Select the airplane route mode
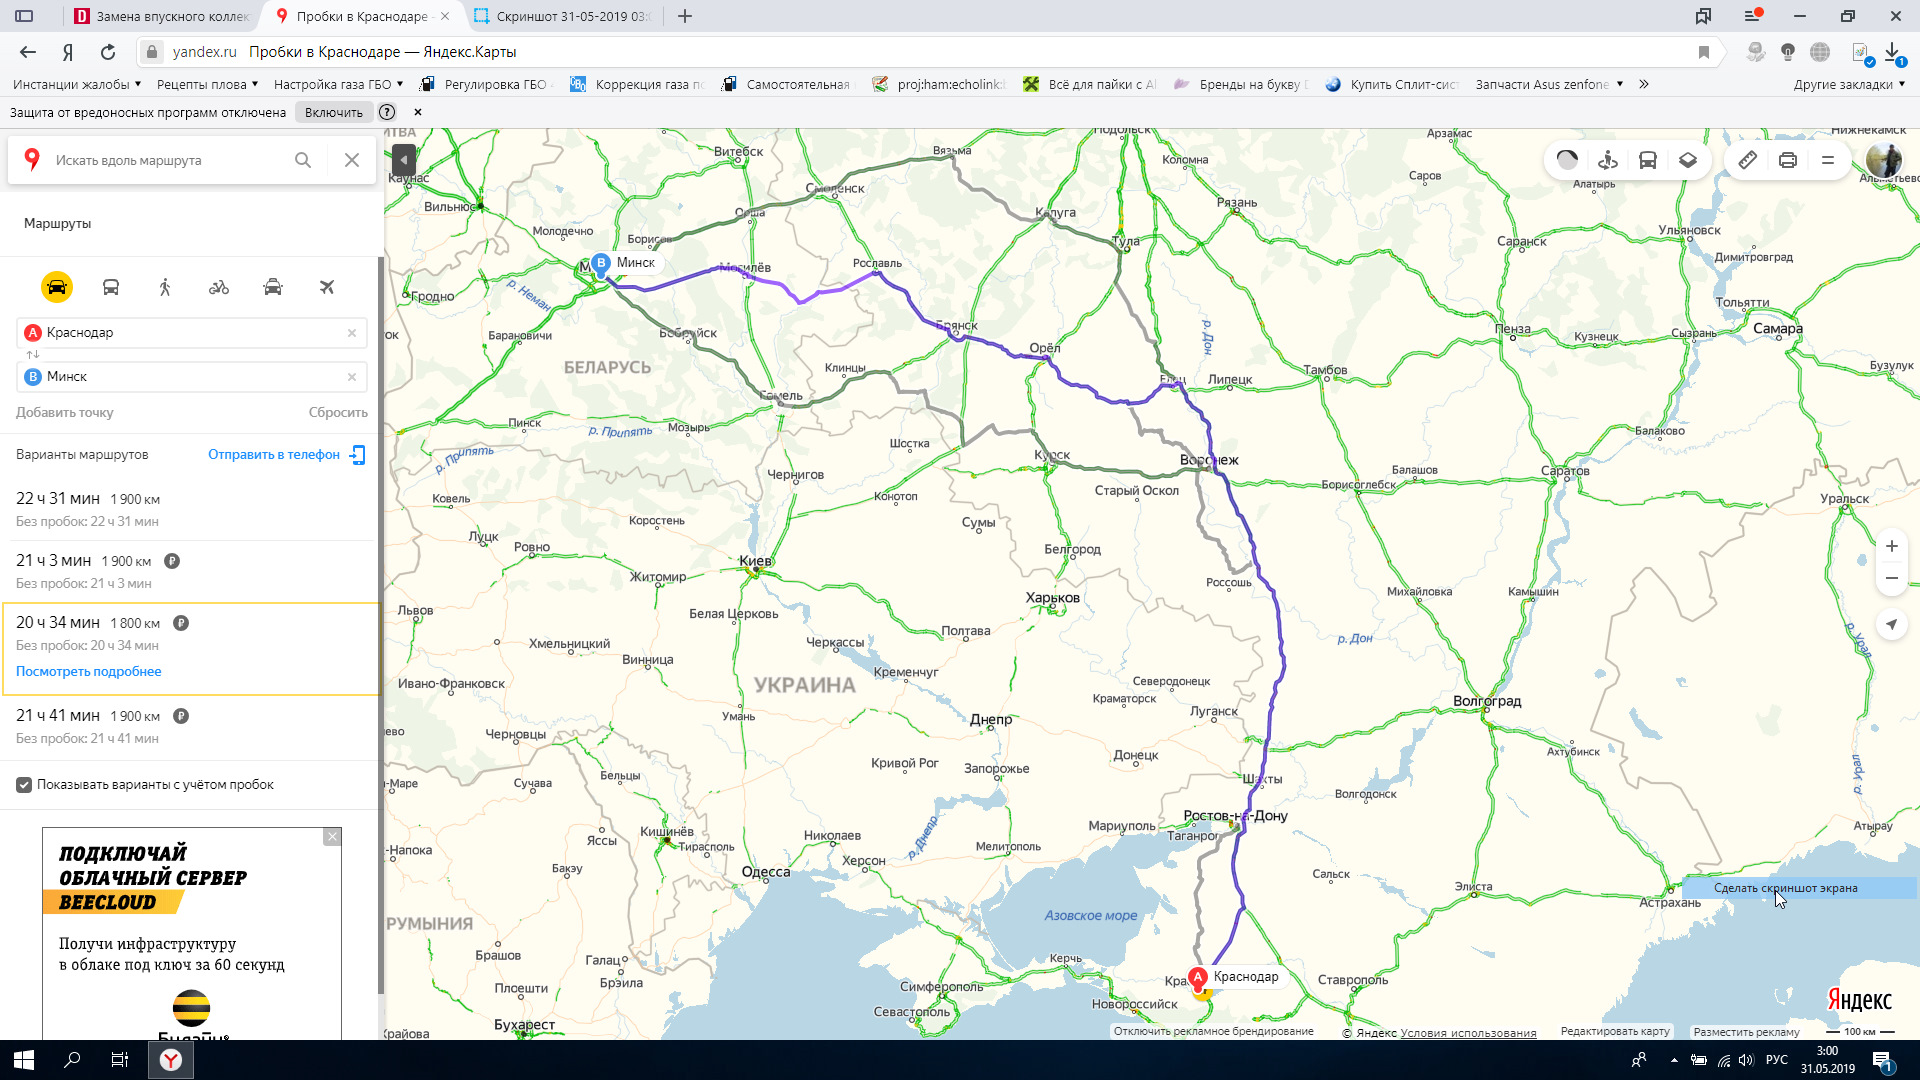Image resolution: width=1920 pixels, height=1080 pixels. [327, 288]
